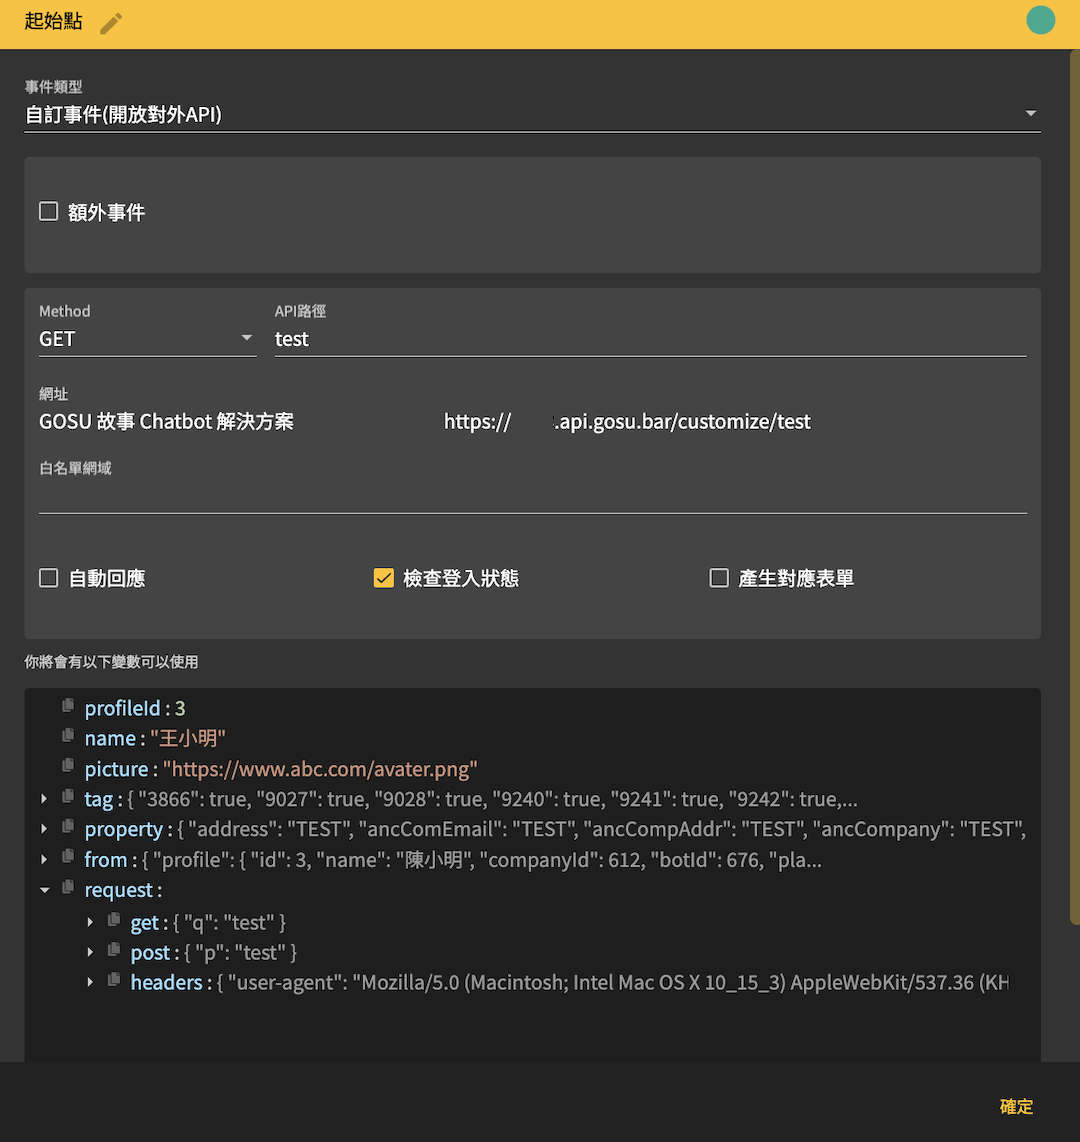Copy the name variable
This screenshot has width=1080, height=1142.
tap(68, 736)
